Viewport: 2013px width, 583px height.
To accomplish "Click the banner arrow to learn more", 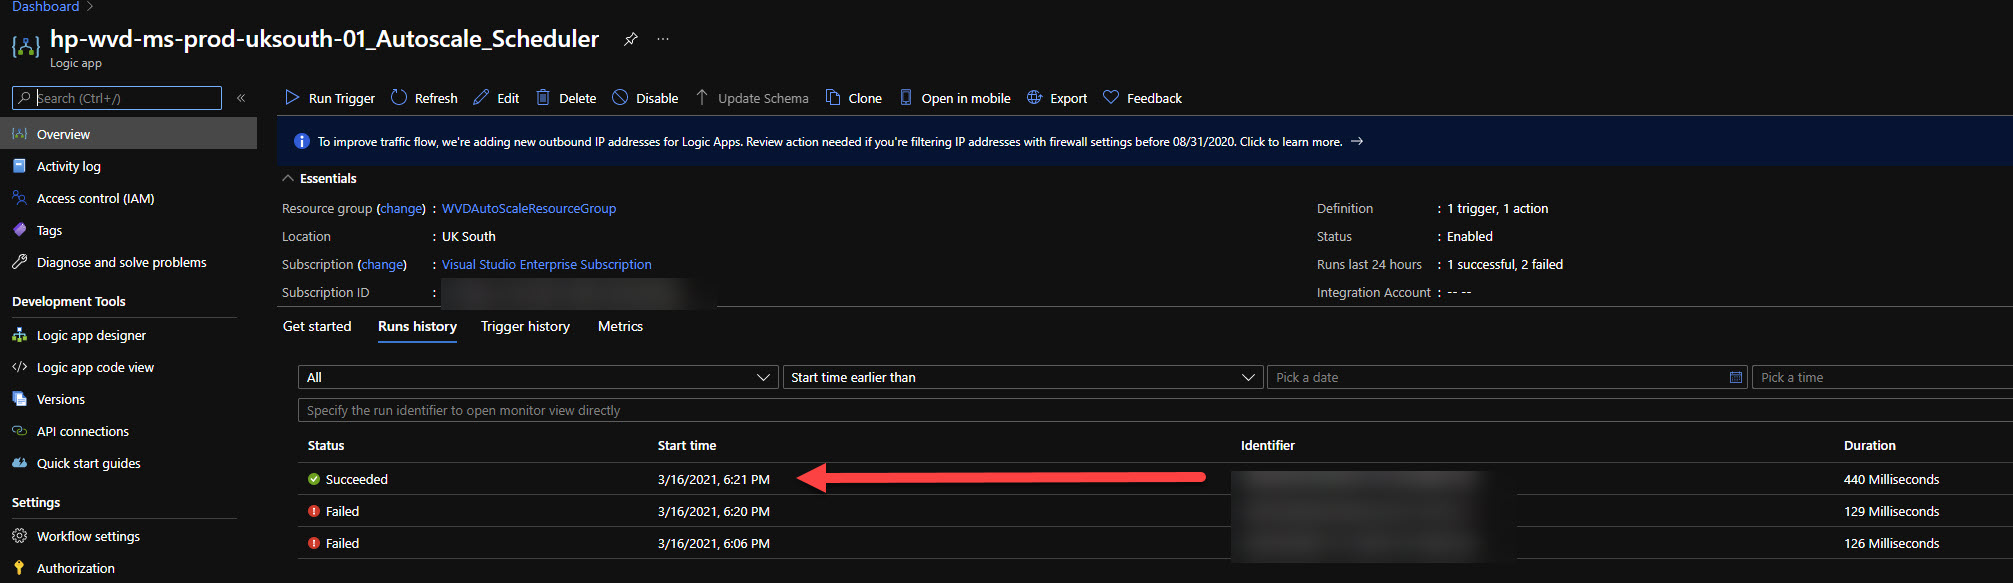I will 1357,141.
